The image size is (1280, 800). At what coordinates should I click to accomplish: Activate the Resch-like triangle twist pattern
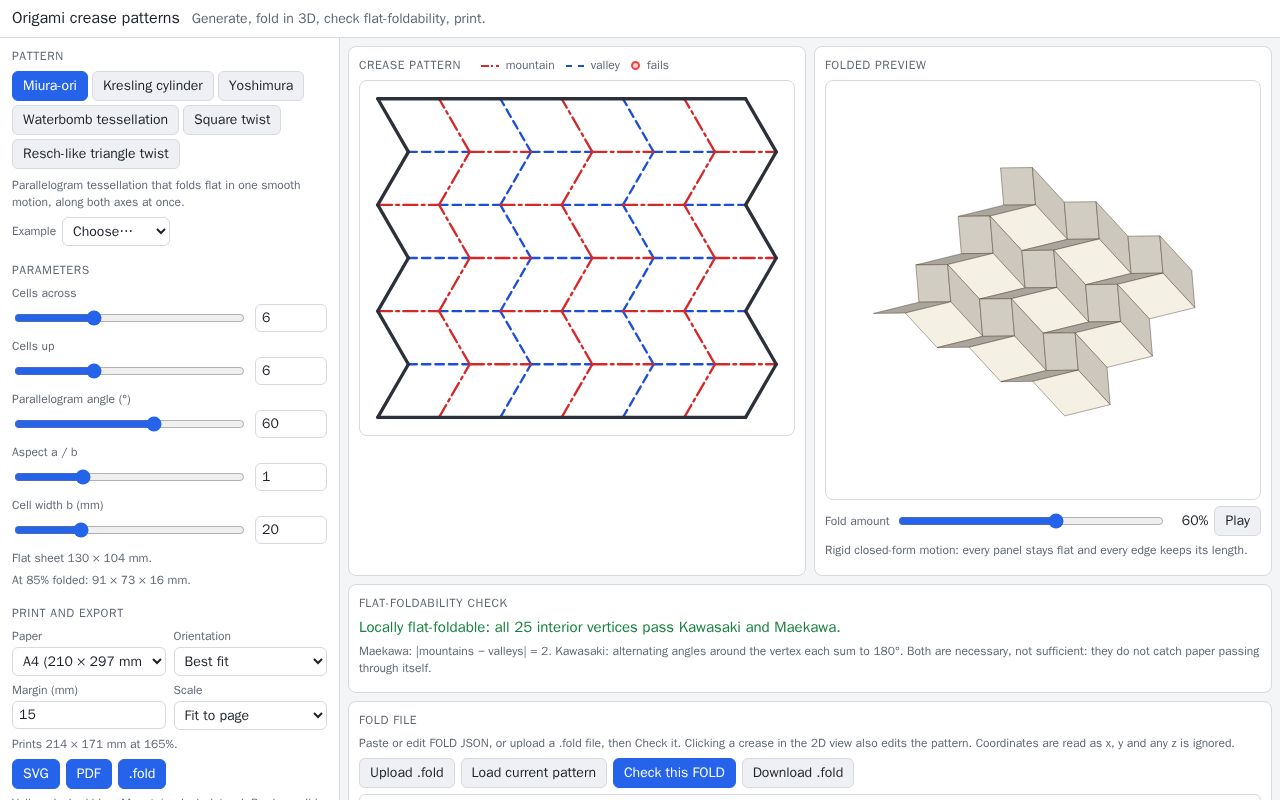[96, 154]
